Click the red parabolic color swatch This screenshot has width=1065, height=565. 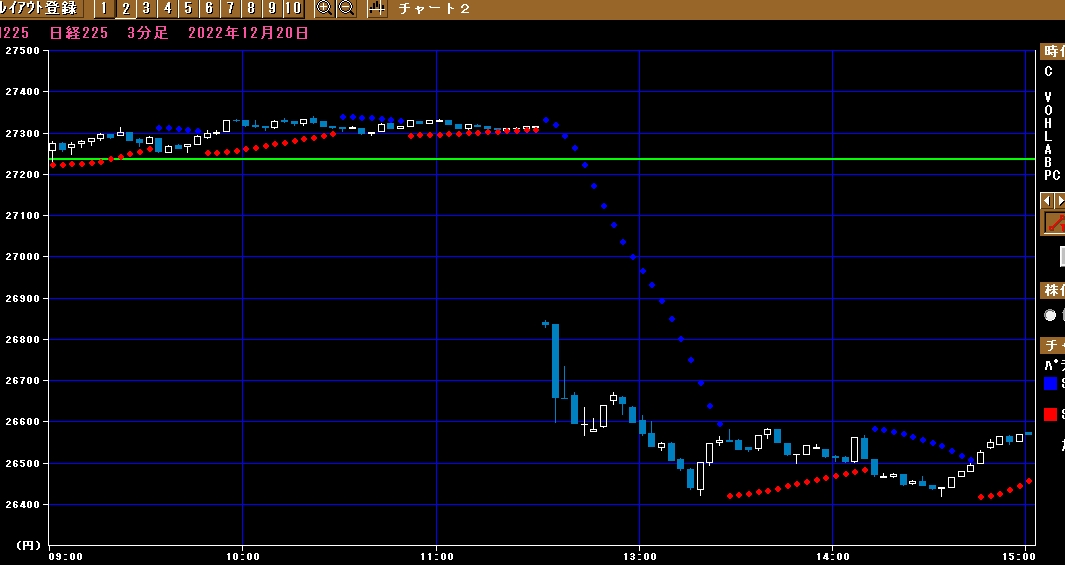tap(1050, 414)
